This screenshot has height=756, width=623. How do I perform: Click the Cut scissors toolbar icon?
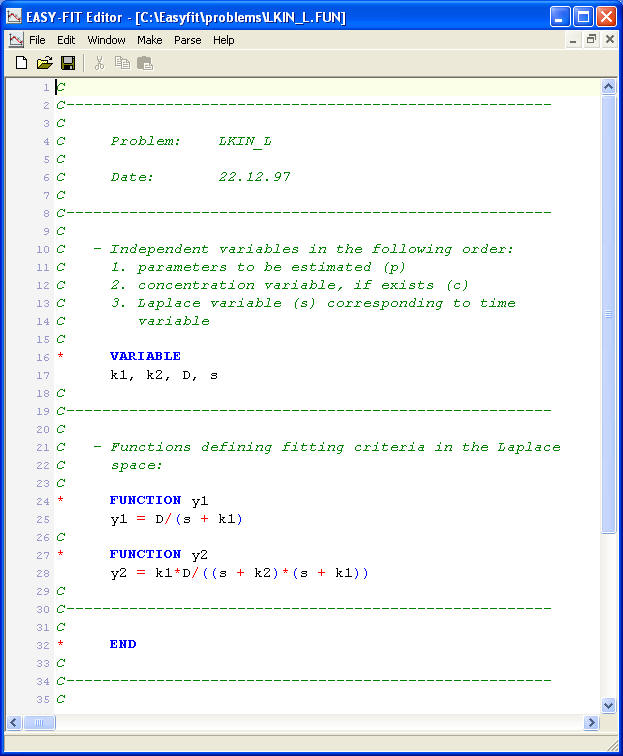click(x=99, y=63)
